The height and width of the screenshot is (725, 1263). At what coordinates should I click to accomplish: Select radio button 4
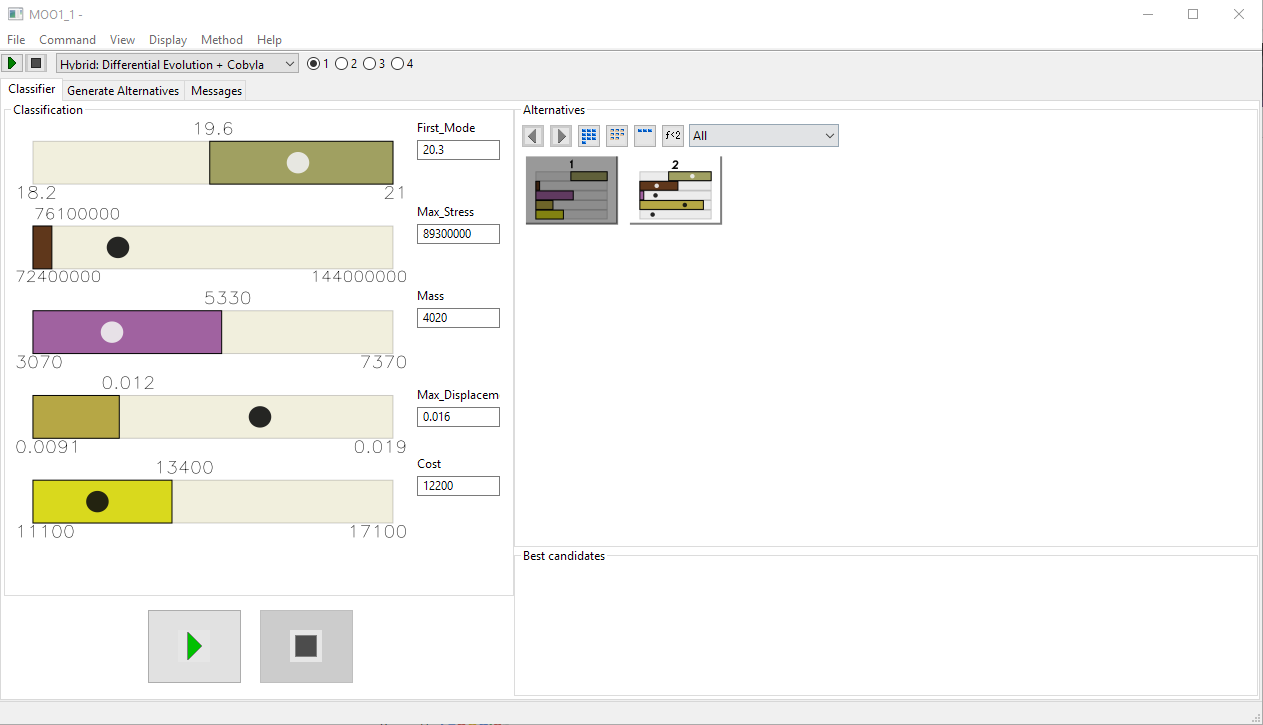click(397, 64)
